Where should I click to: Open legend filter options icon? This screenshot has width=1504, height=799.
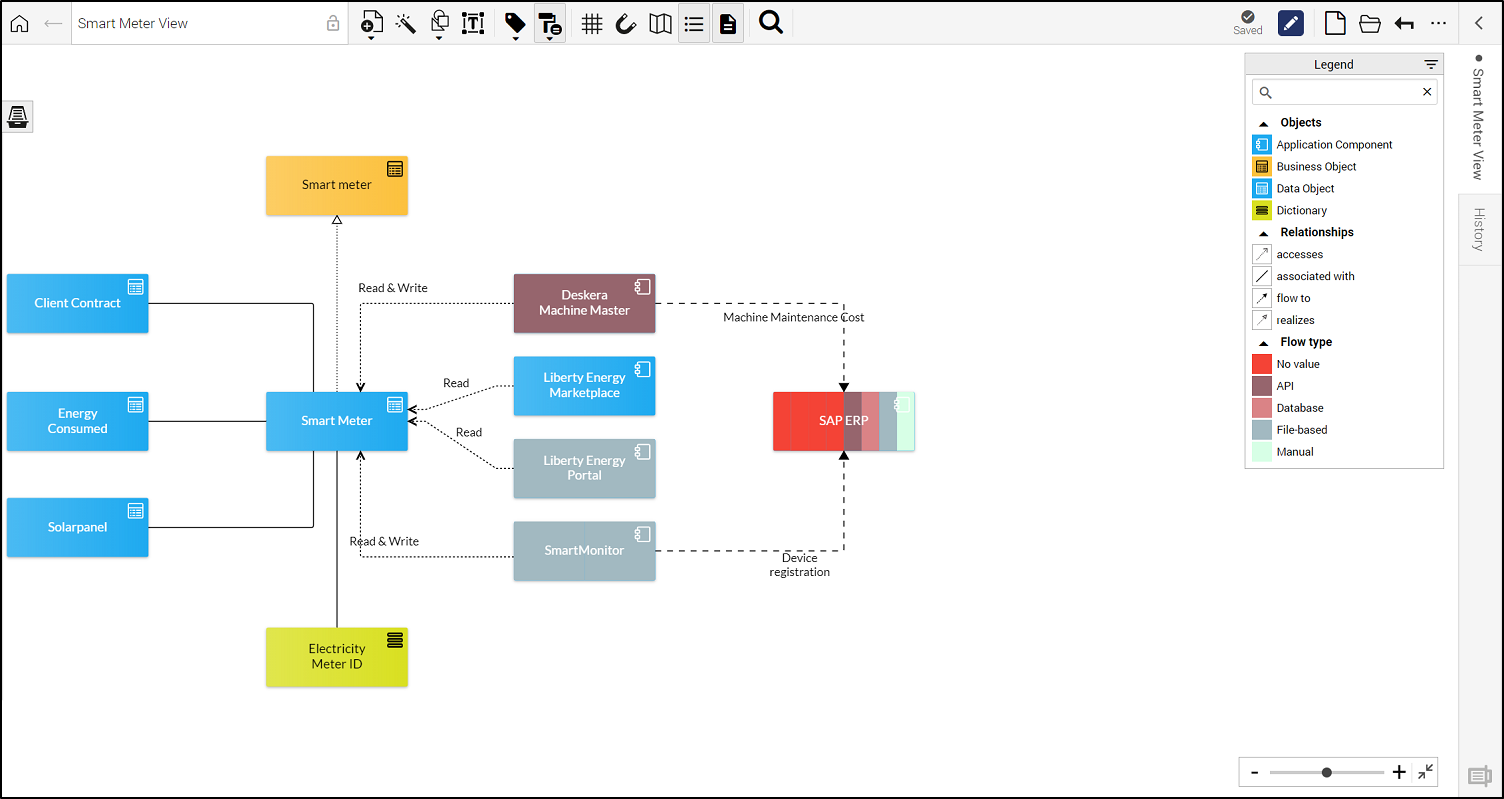click(x=1431, y=64)
